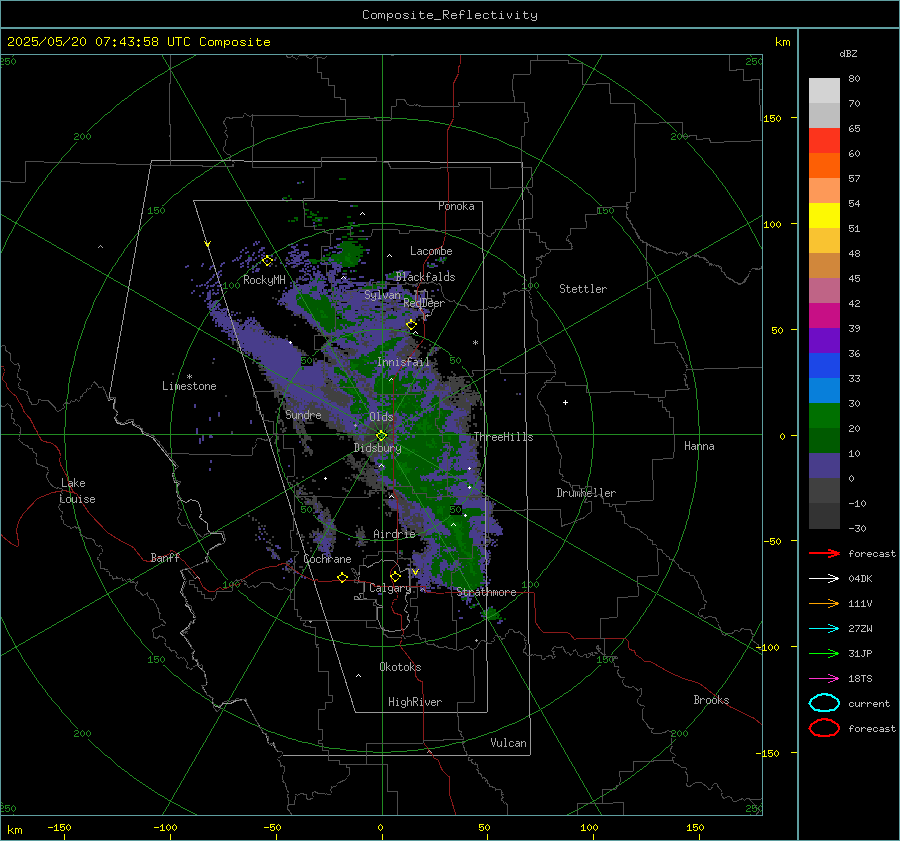Click the Hanna map label
The height and width of the screenshot is (841, 900).
[x=699, y=446]
